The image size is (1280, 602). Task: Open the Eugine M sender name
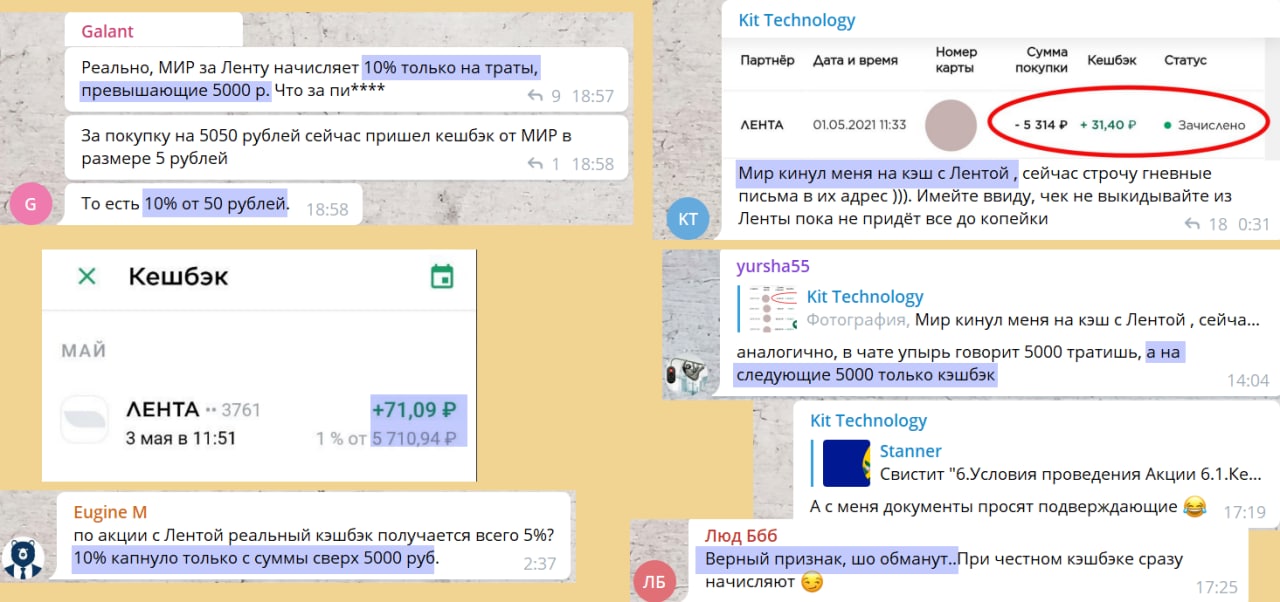pos(110,512)
